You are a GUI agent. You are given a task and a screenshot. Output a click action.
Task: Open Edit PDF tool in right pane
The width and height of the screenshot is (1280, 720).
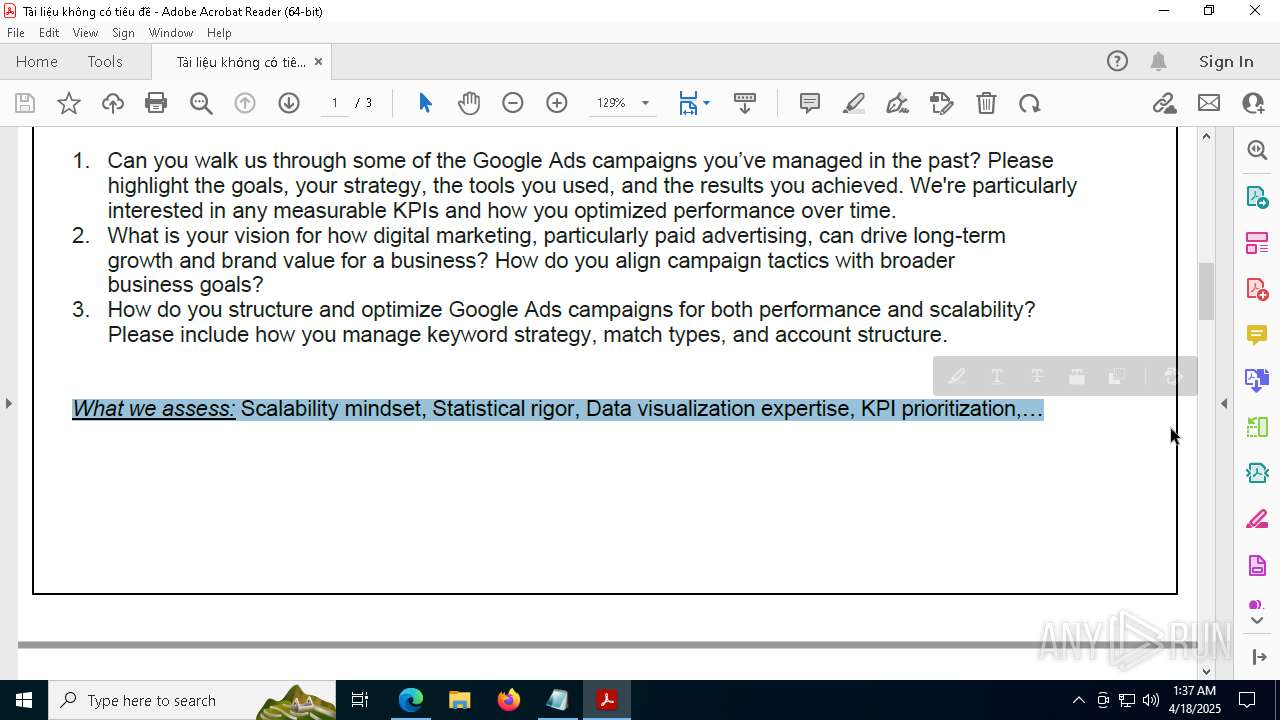1257,243
